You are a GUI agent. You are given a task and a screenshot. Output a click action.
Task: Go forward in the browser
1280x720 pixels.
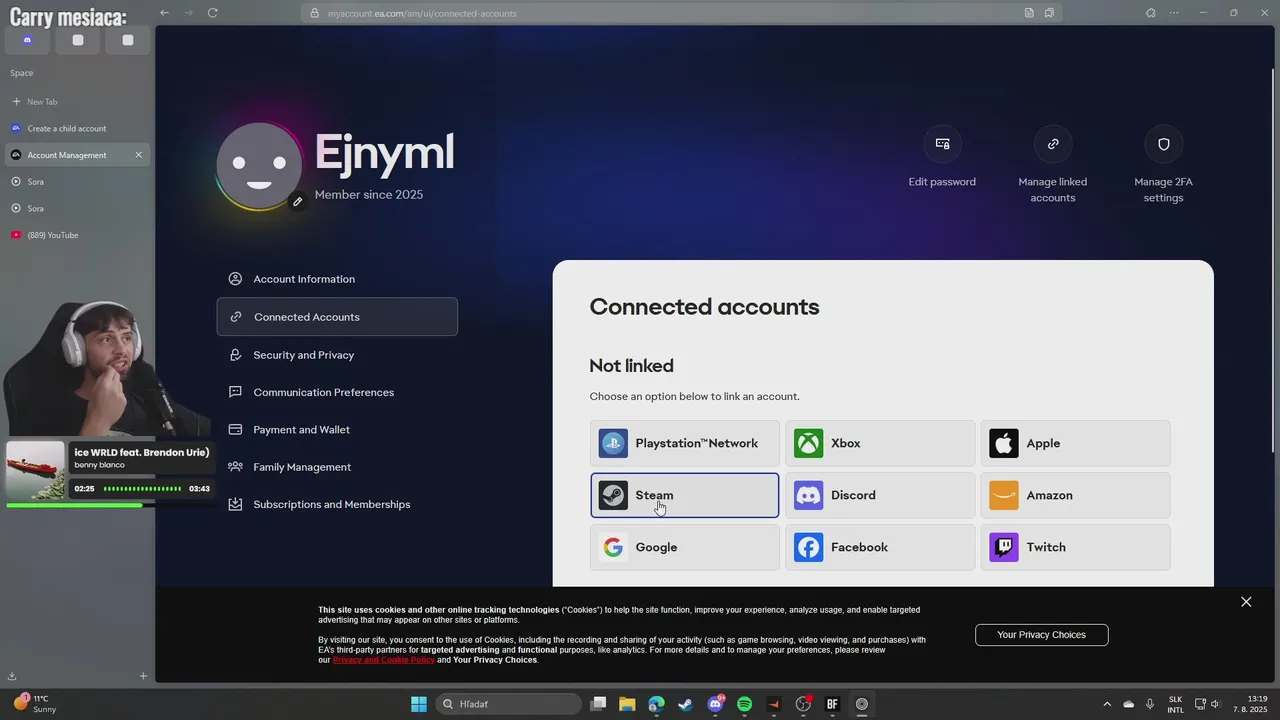(188, 13)
